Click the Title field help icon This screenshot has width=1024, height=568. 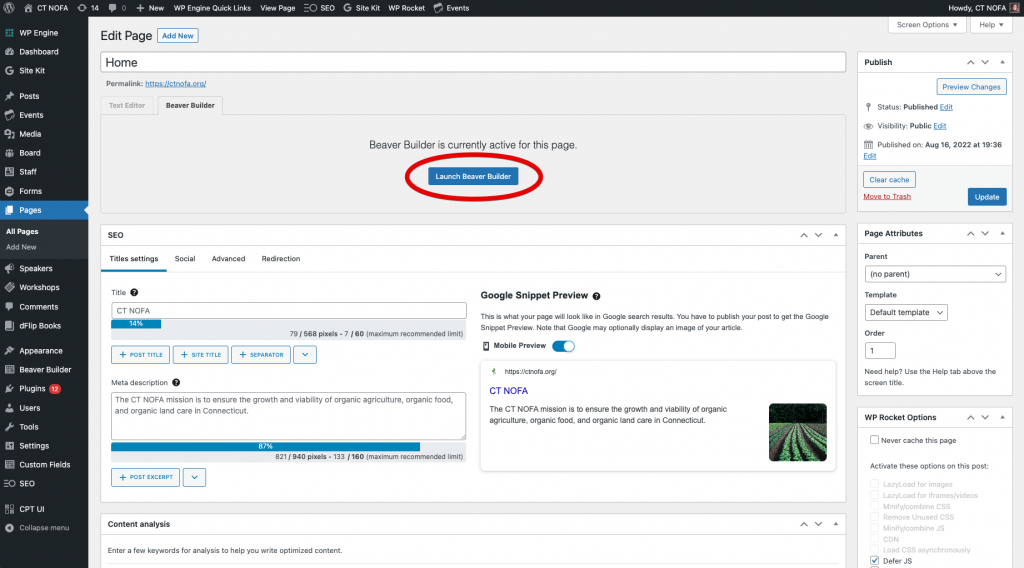point(134,292)
